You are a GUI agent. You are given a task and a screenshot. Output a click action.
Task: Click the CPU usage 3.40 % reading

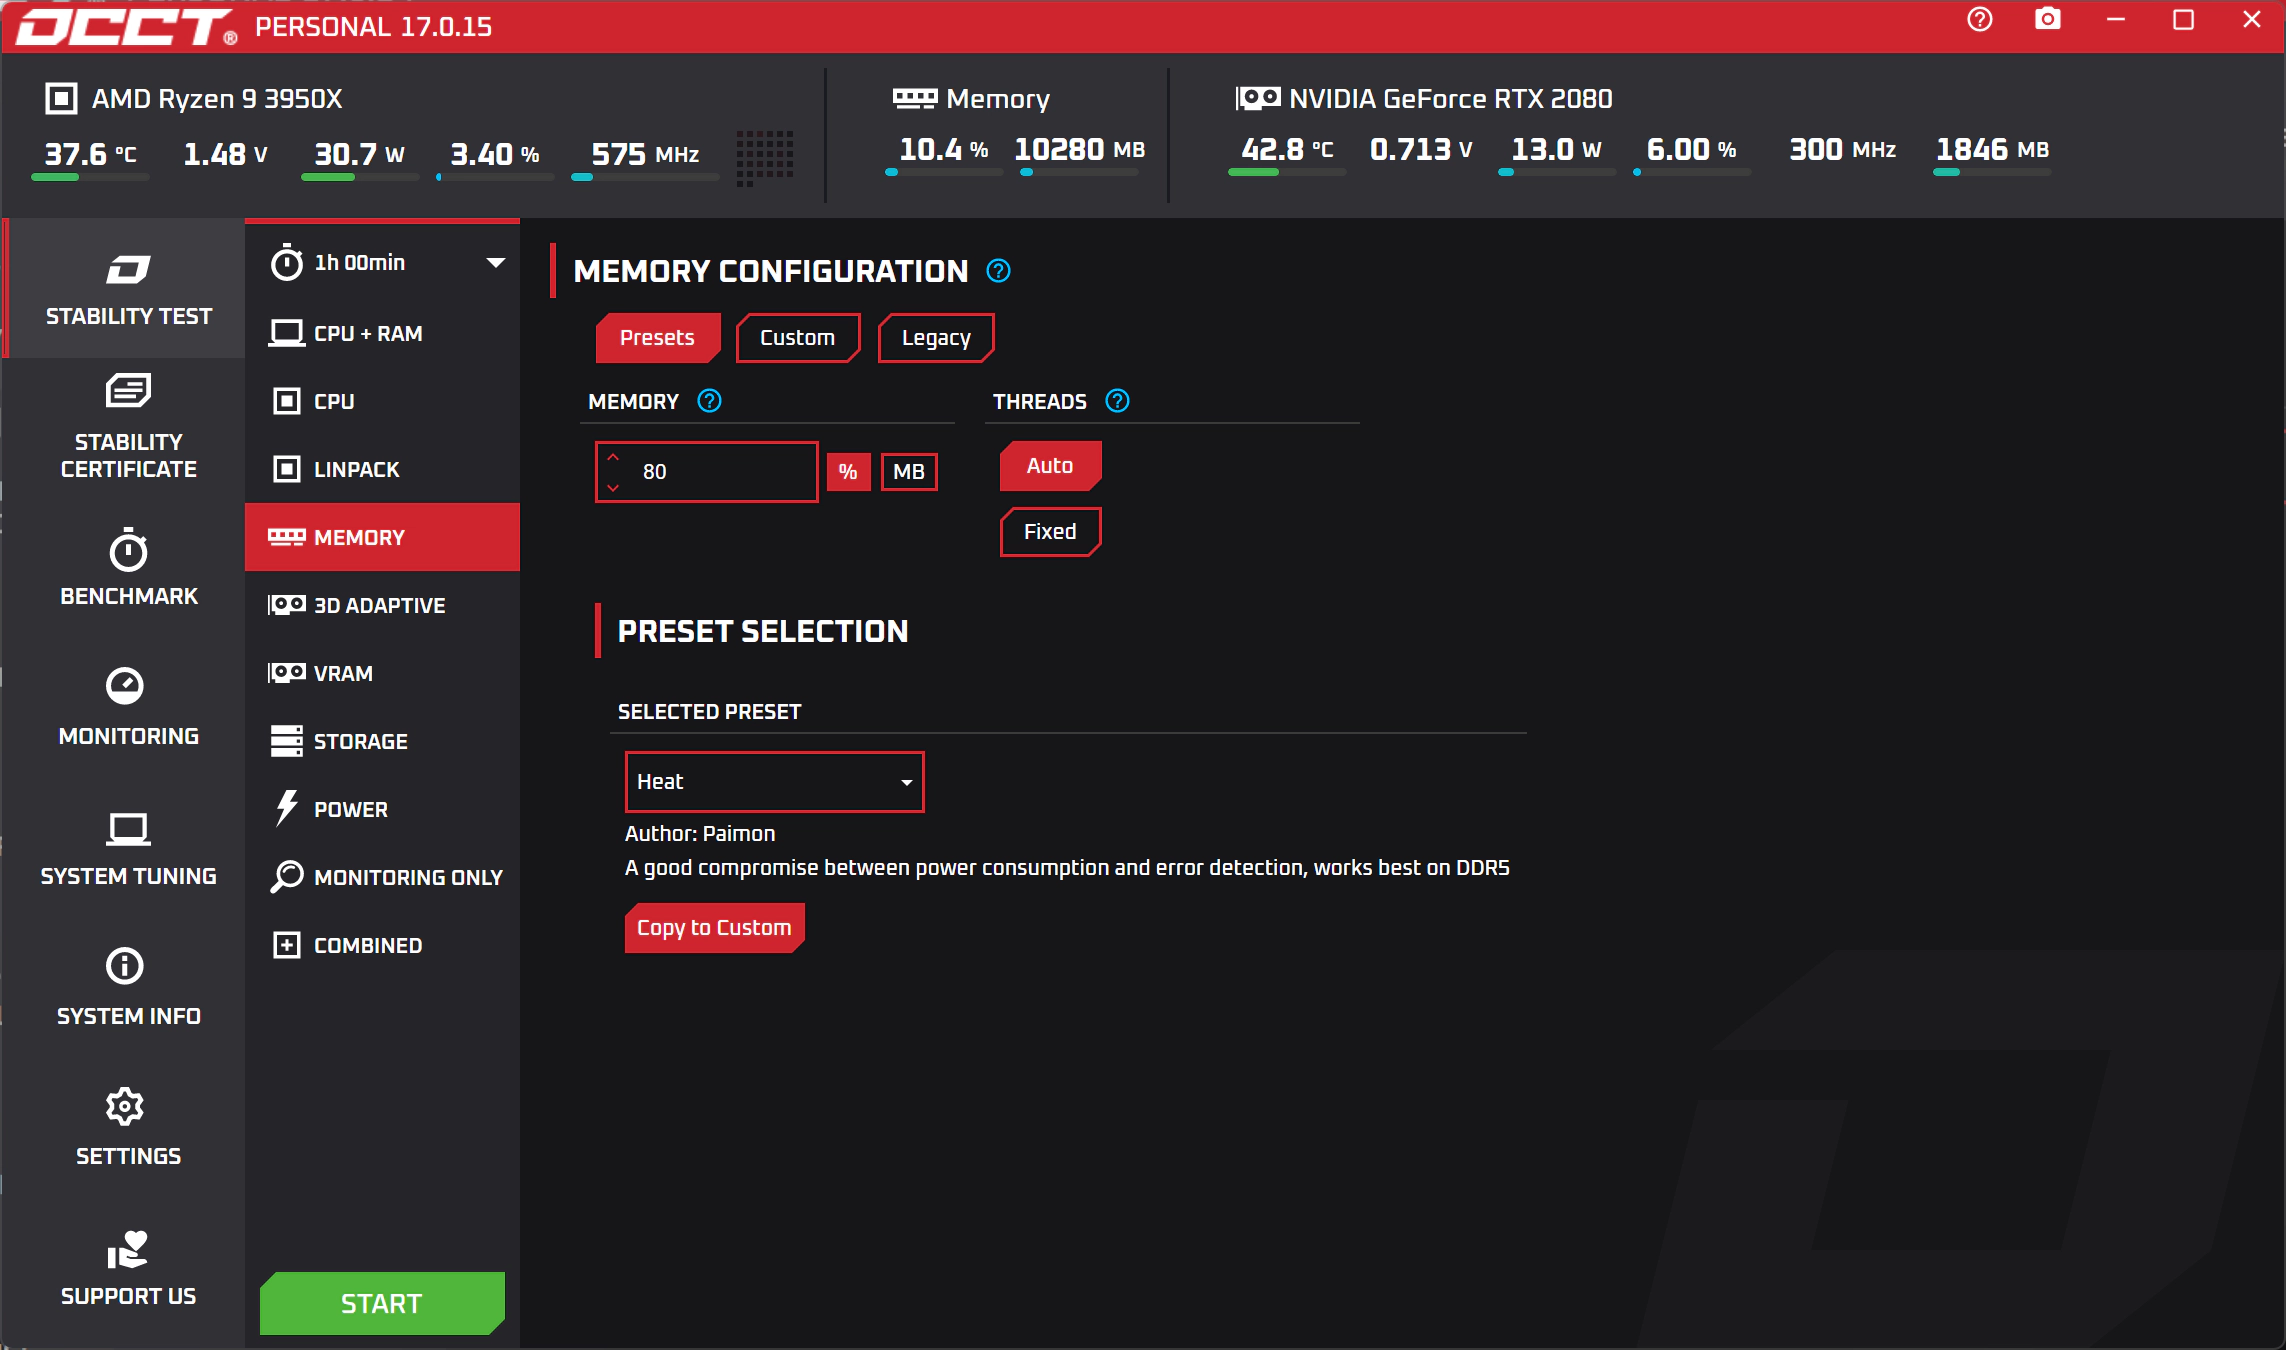(x=495, y=154)
